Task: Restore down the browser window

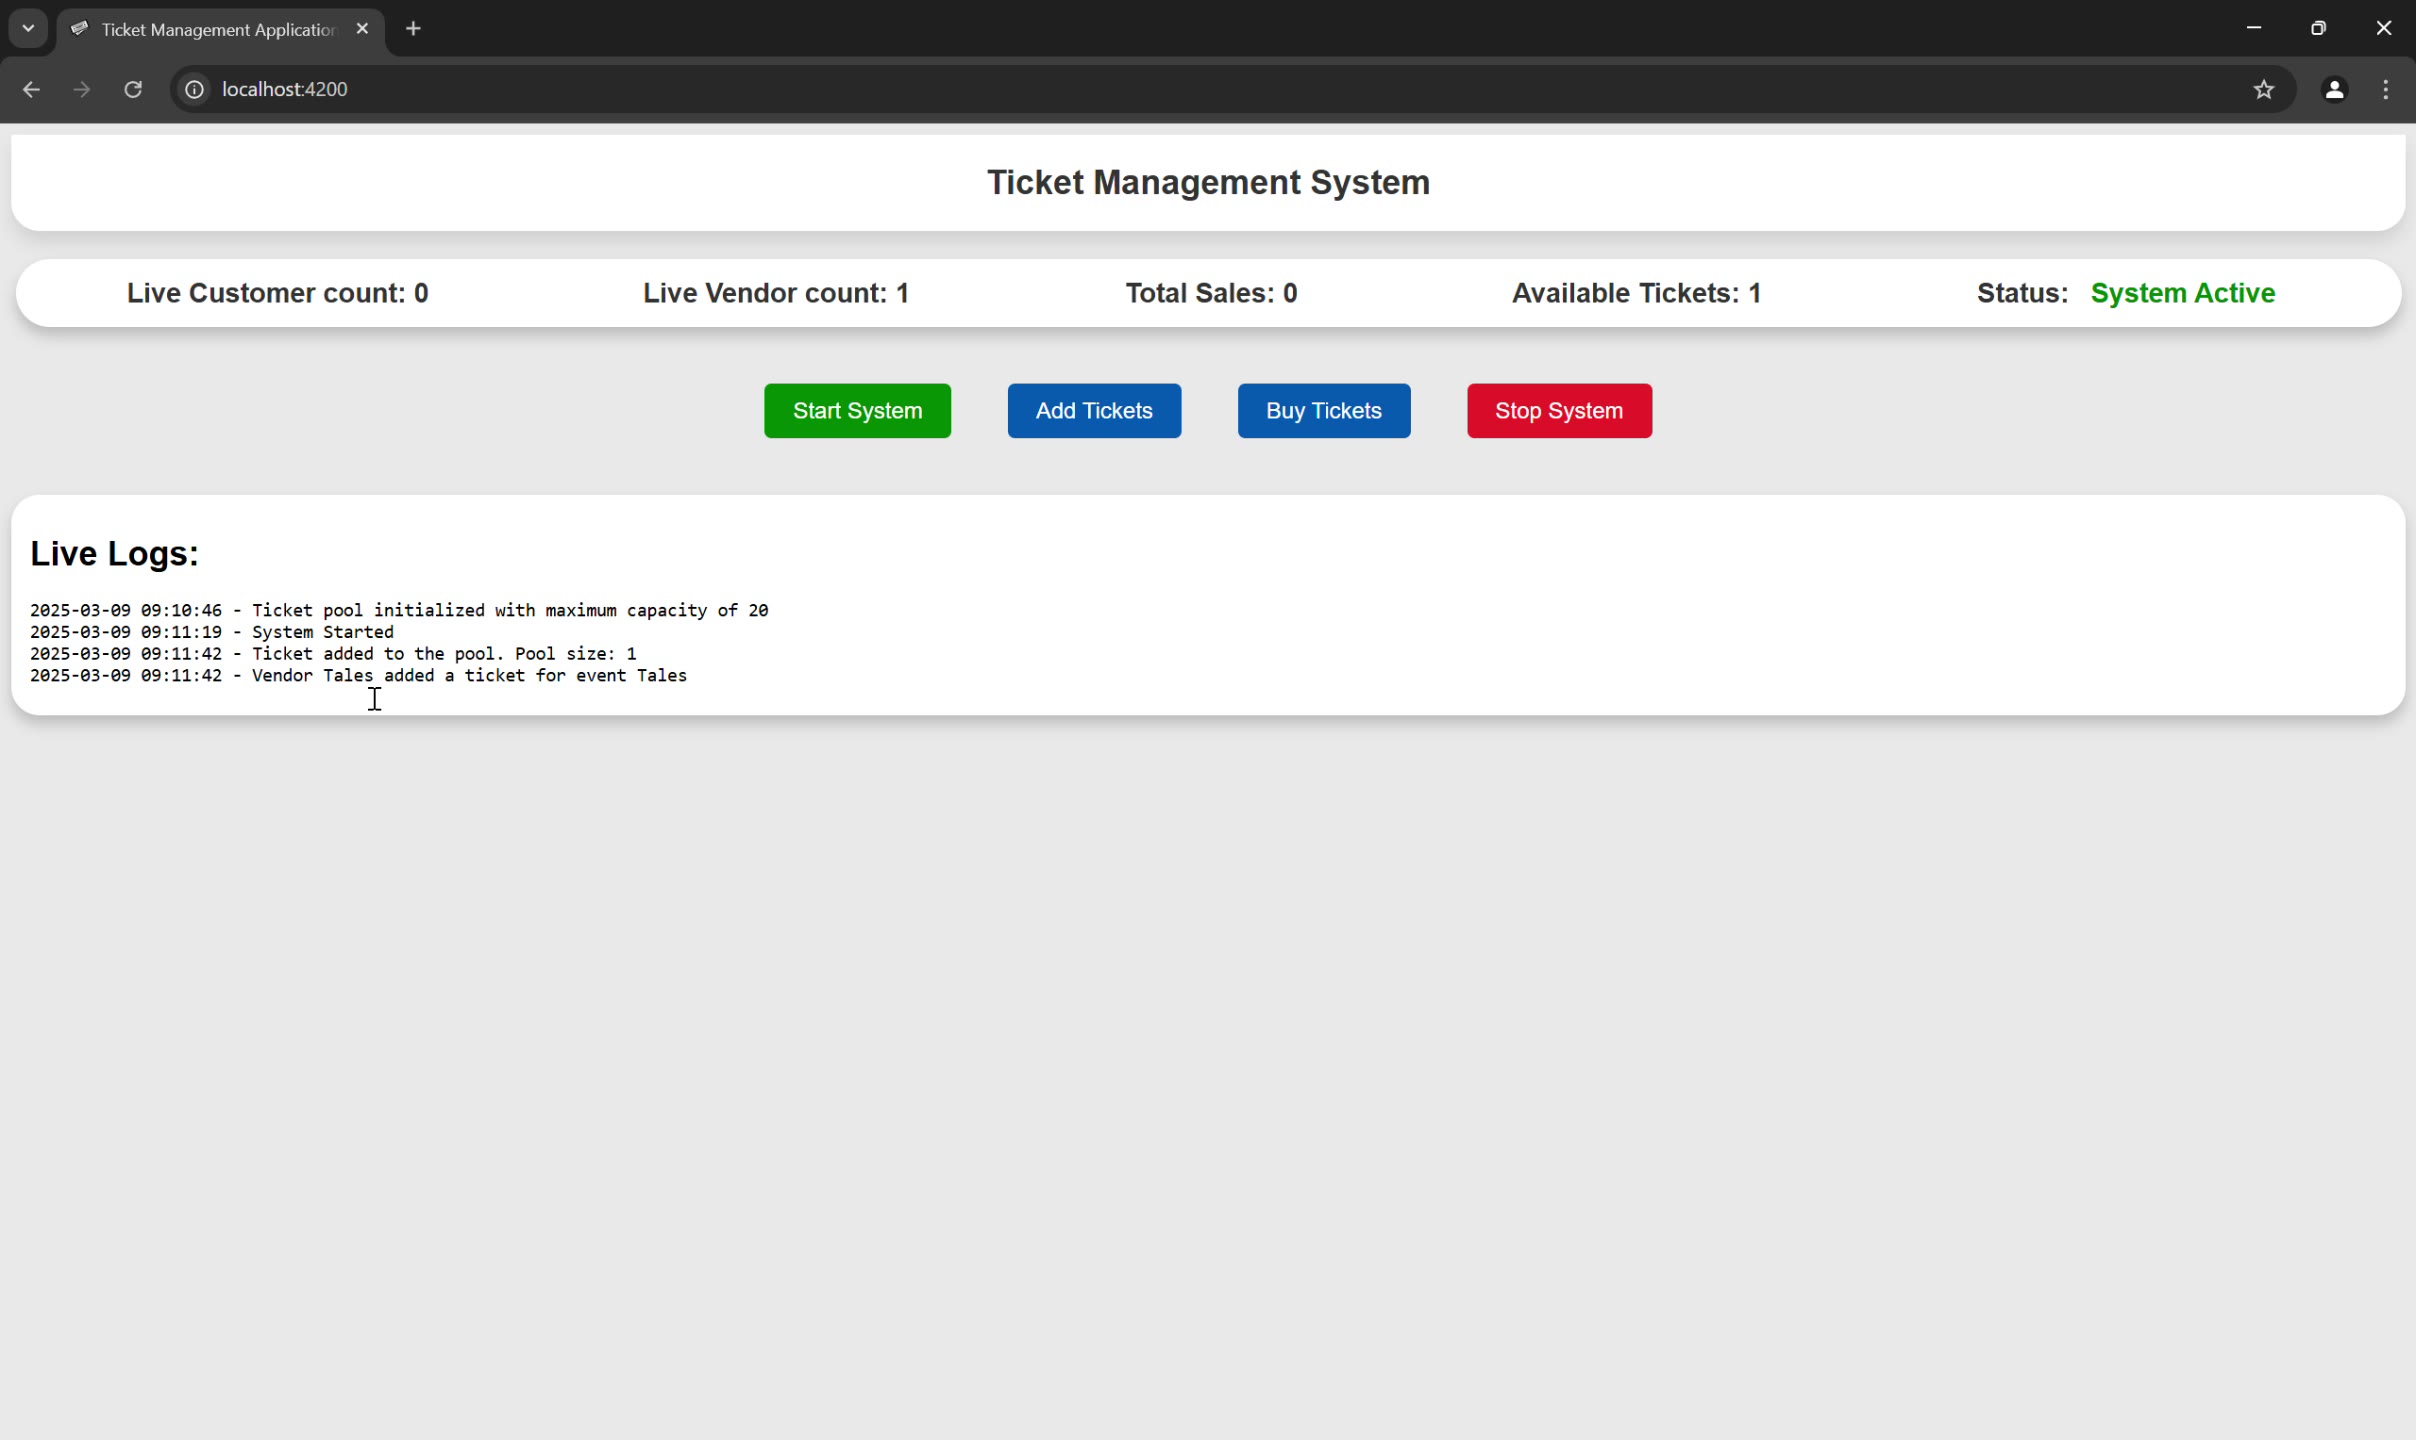Action: coord(2318,28)
